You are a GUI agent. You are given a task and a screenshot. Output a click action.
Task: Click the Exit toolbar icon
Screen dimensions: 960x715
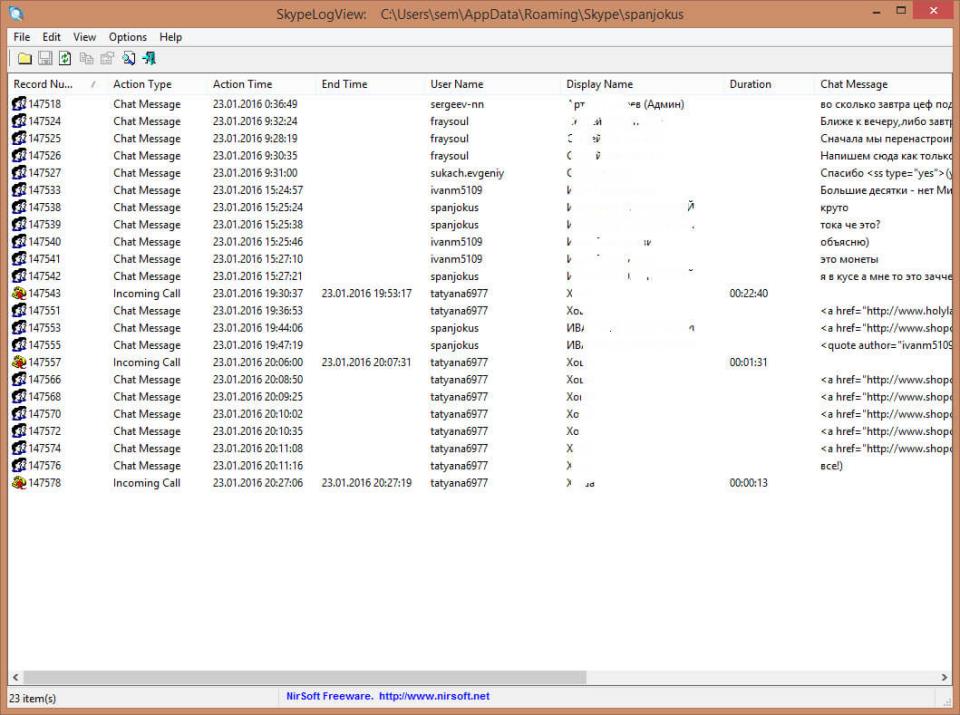coord(149,59)
